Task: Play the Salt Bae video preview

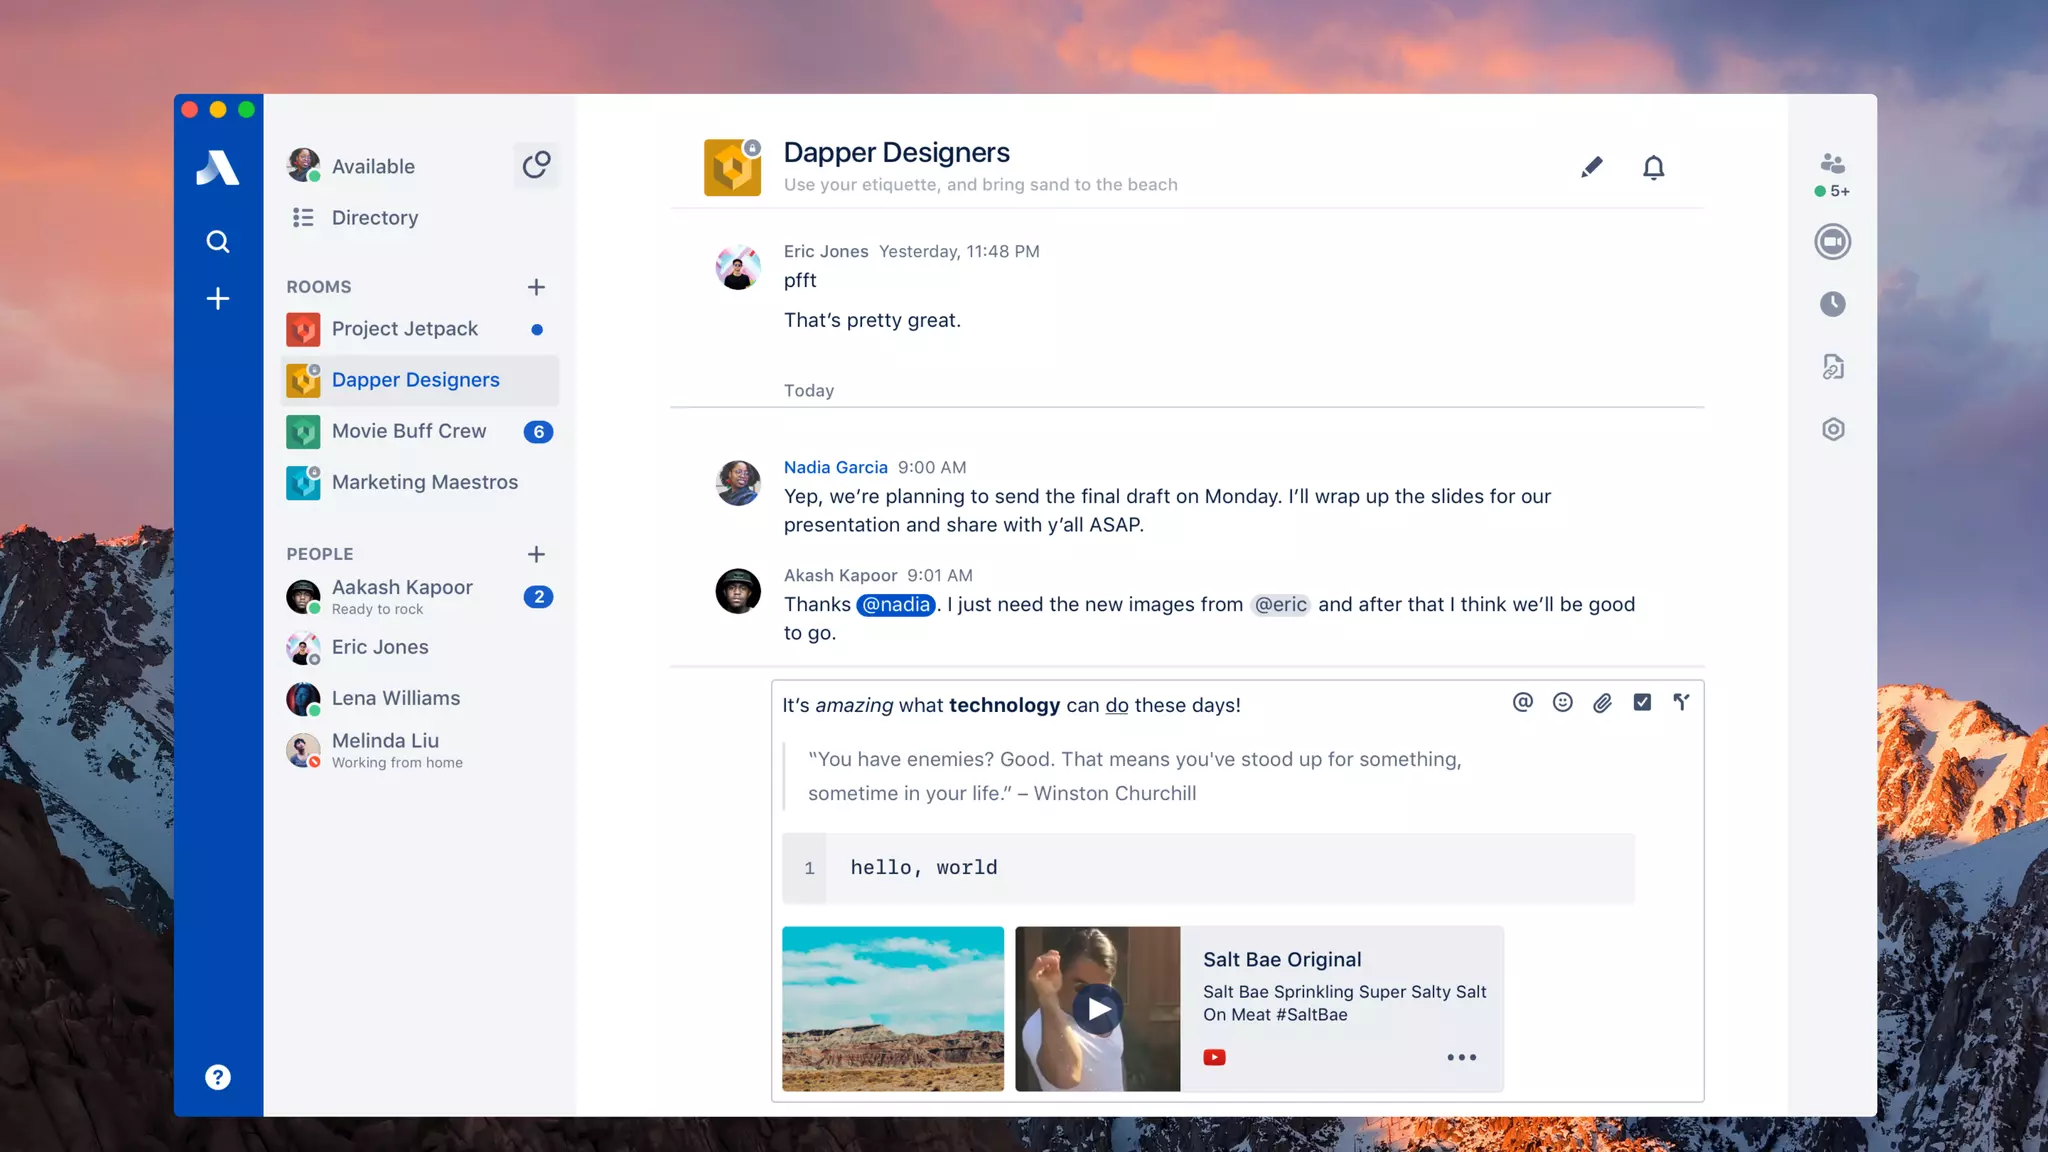Action: tap(1097, 1009)
